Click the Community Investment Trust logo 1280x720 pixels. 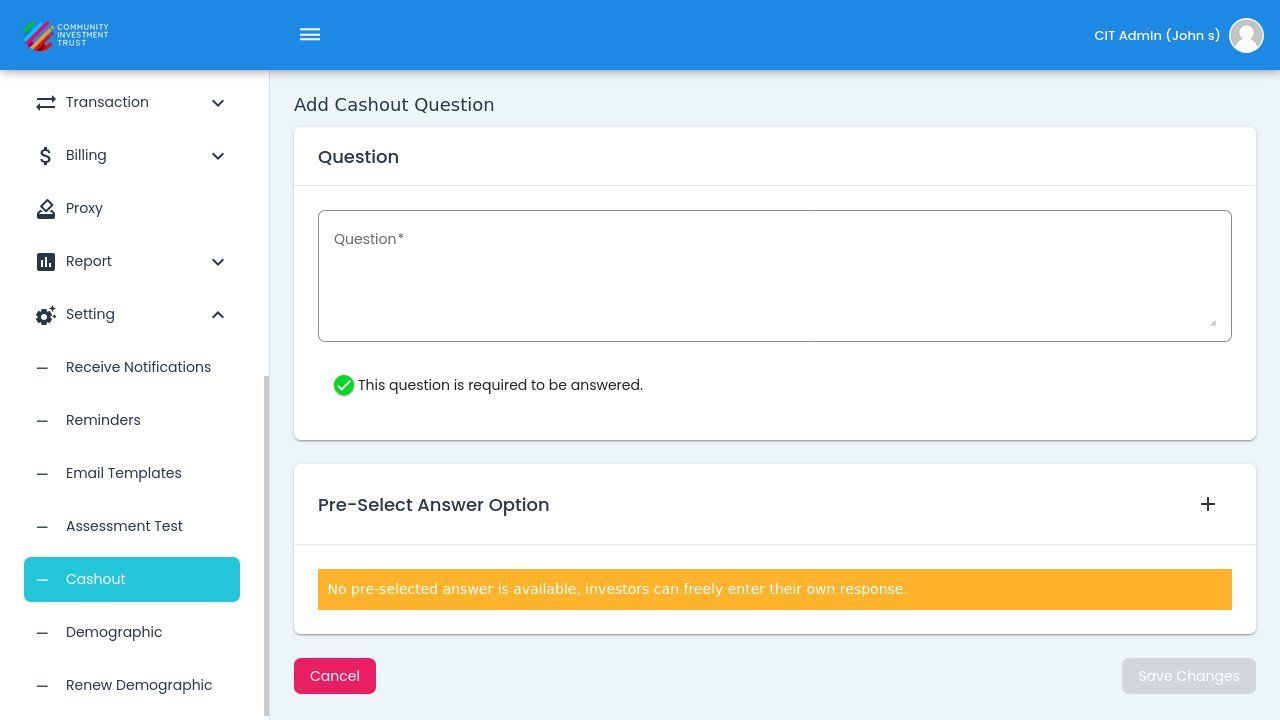click(66, 35)
